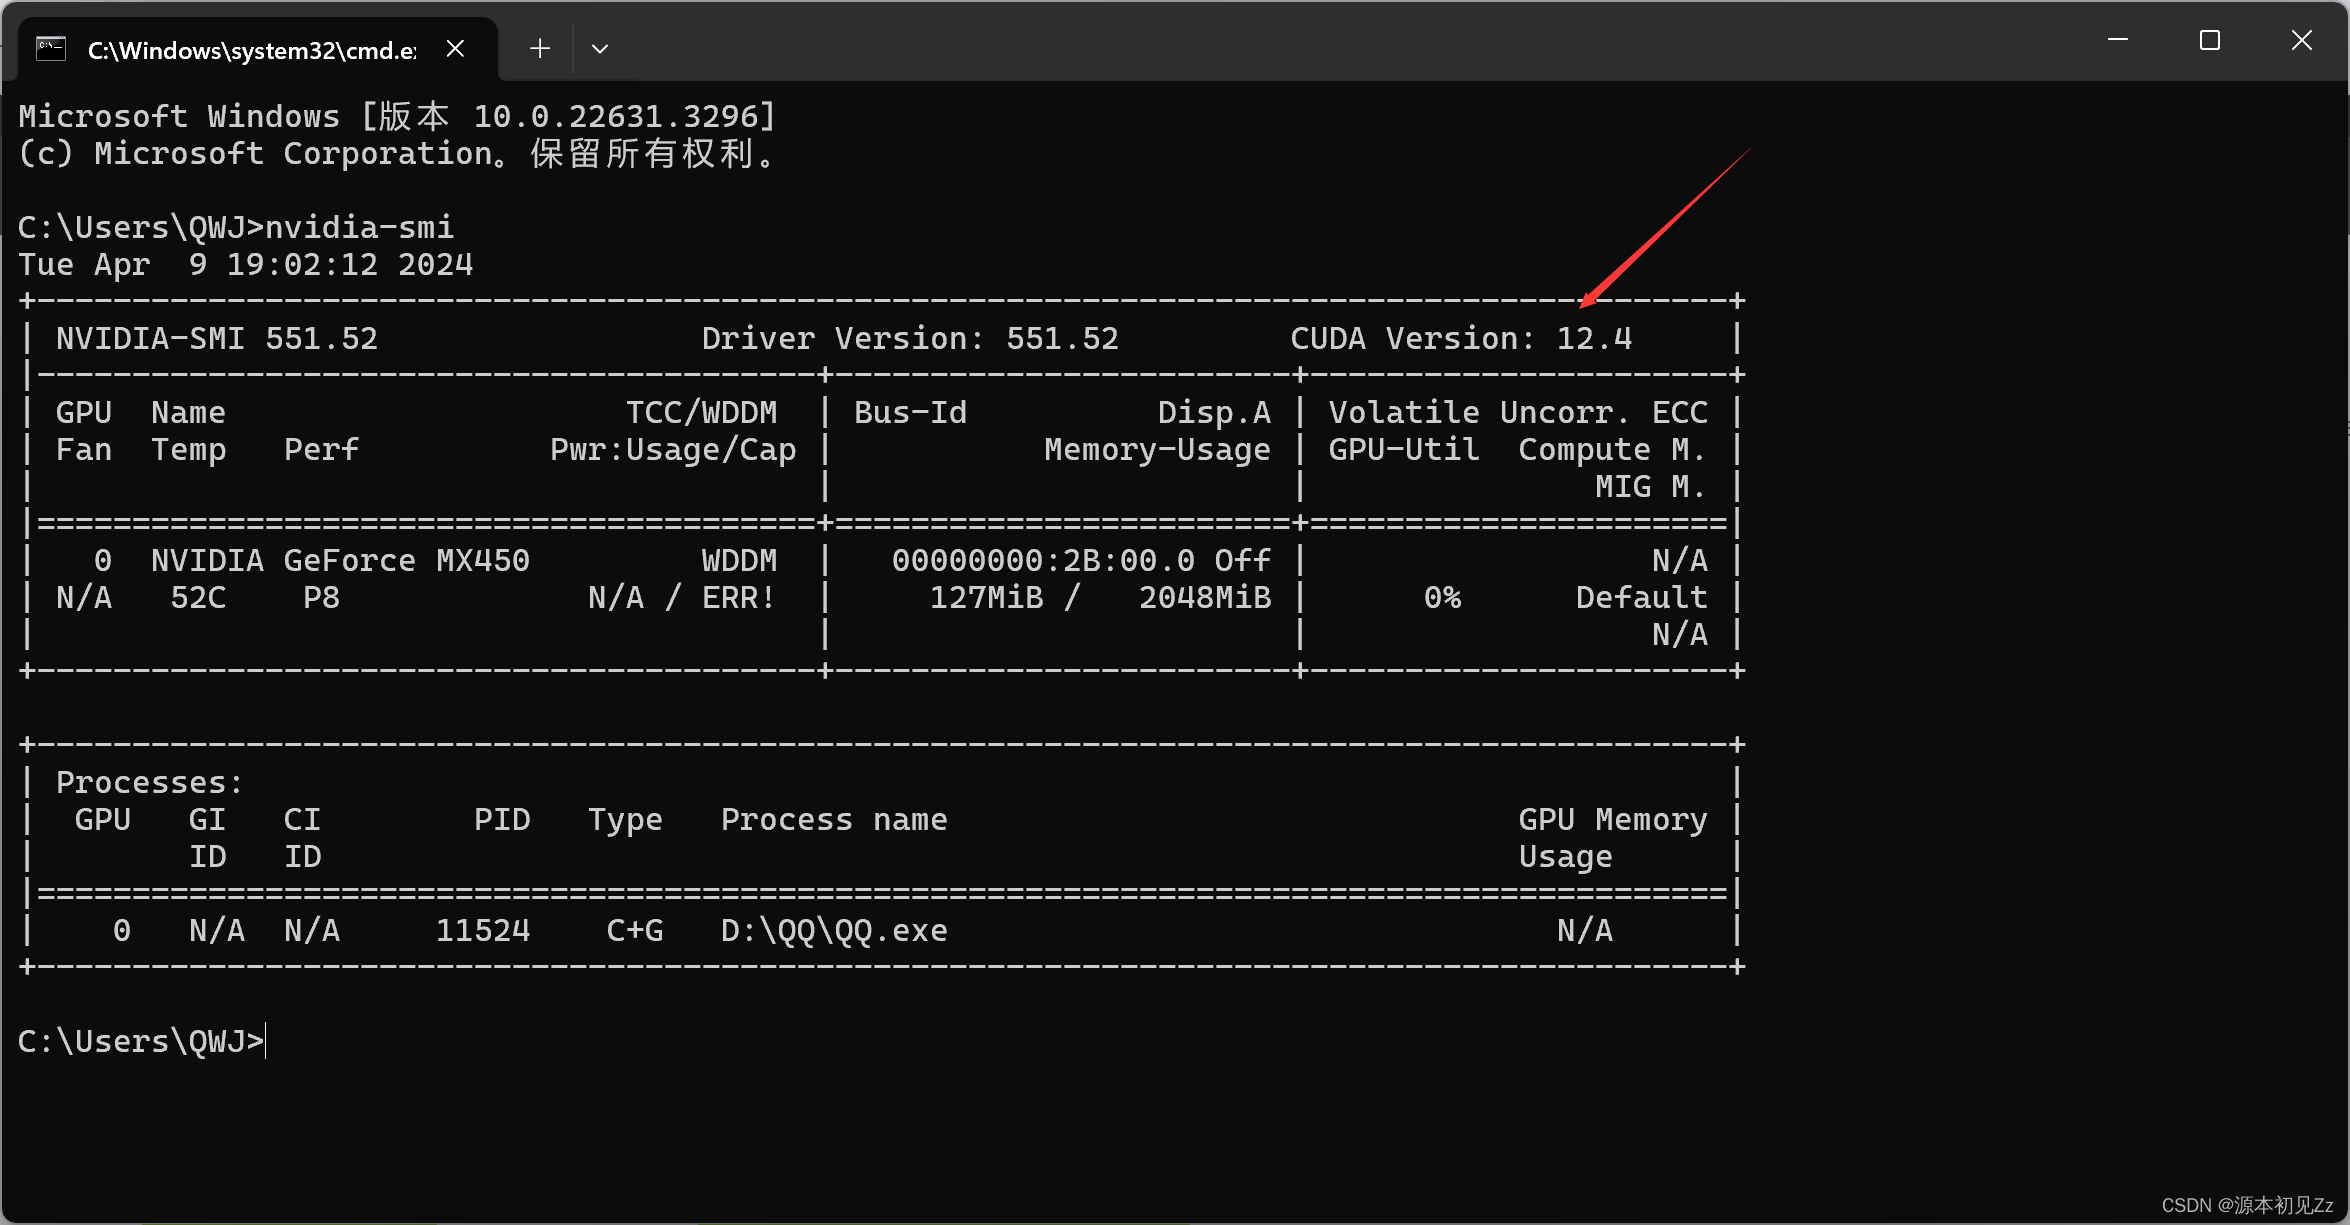Close the cmd.exe terminal tab
The height and width of the screenshot is (1225, 2350).
click(455, 49)
